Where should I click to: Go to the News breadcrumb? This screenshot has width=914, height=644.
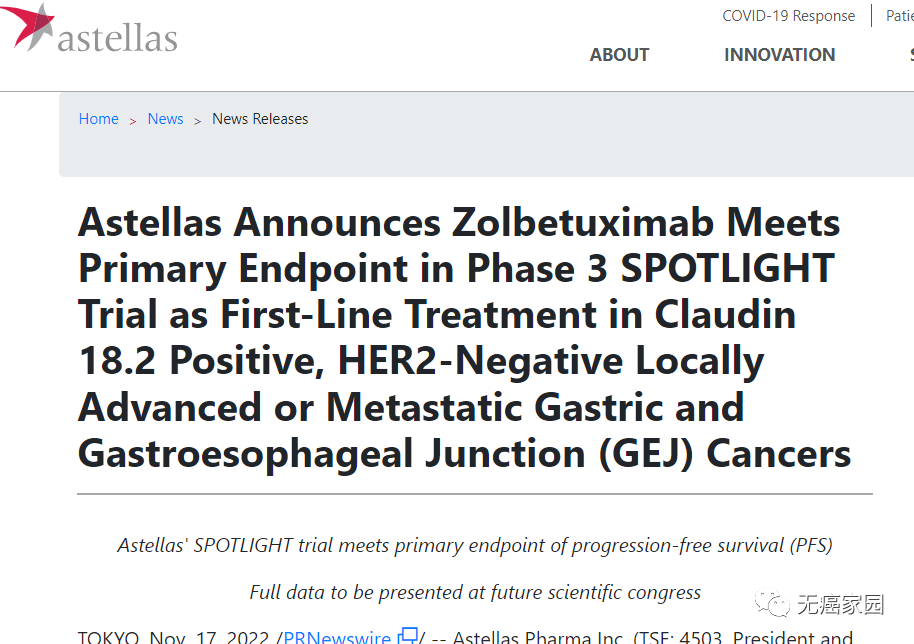[166, 119]
